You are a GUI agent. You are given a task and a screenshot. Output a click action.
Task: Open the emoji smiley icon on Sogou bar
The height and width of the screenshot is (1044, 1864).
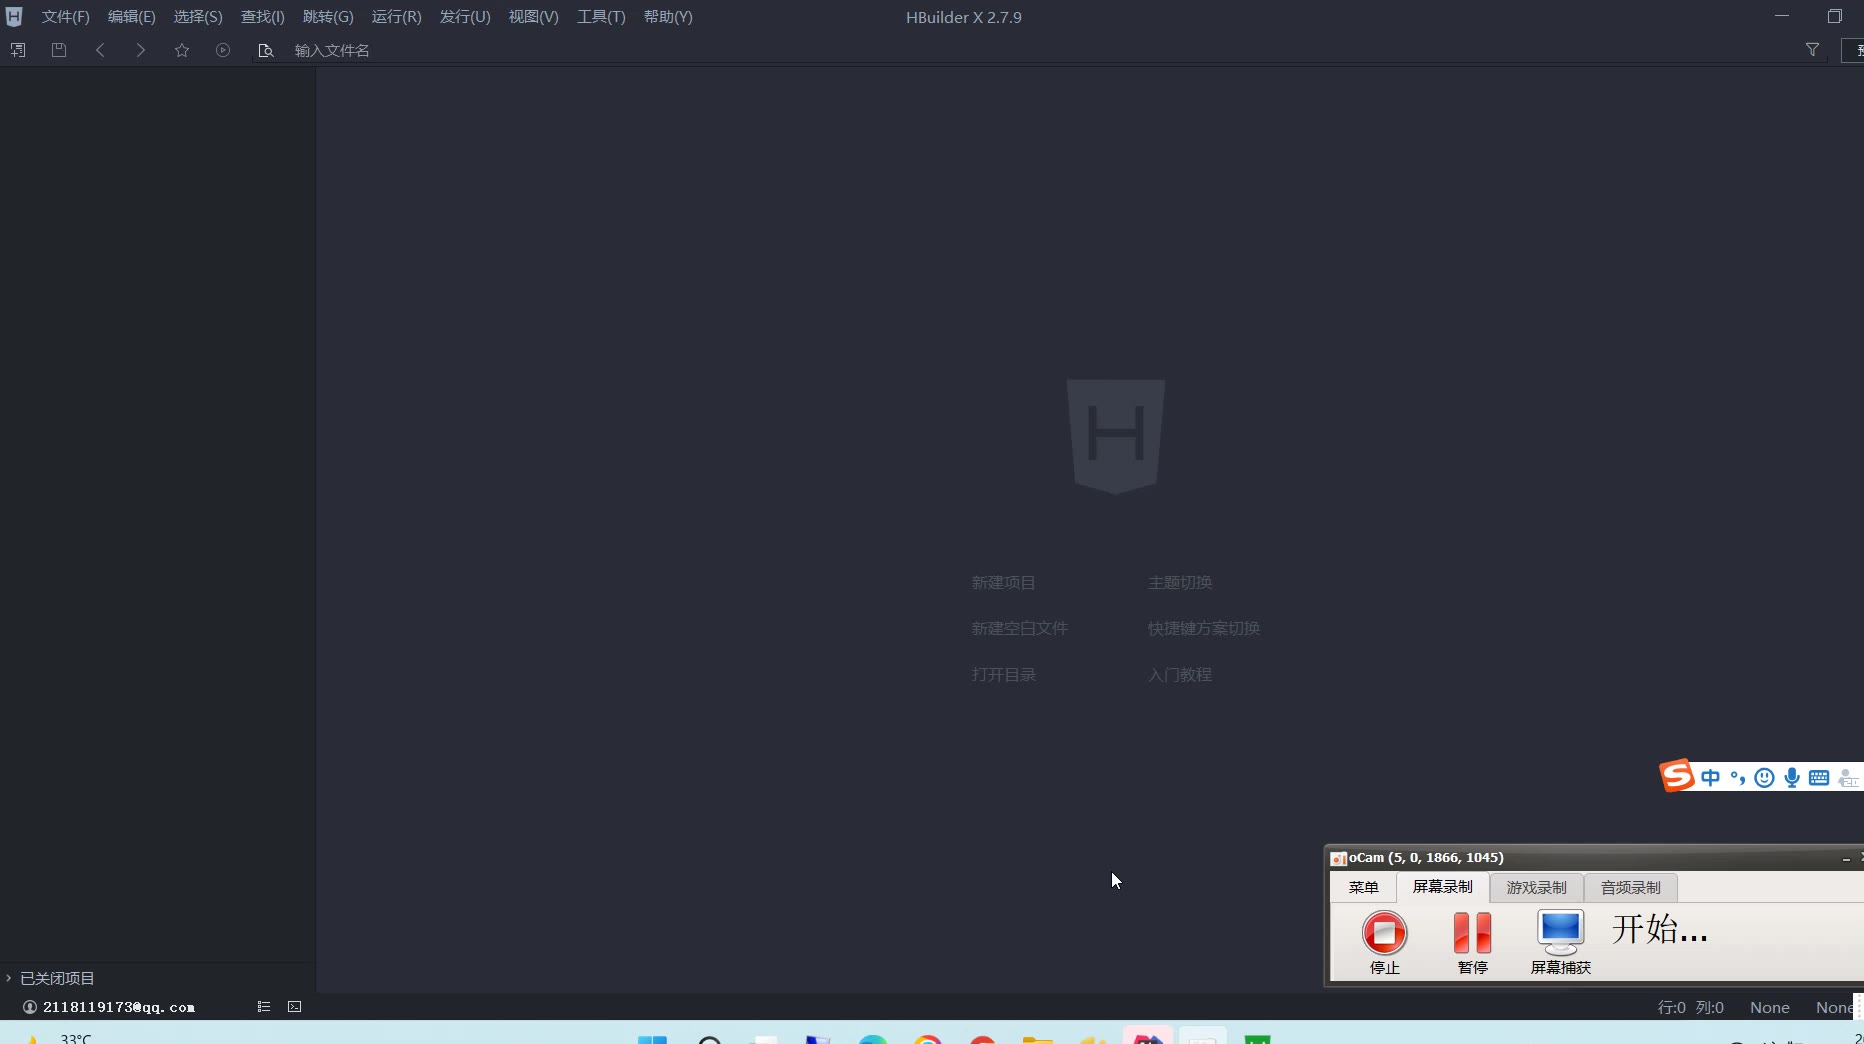[1765, 778]
